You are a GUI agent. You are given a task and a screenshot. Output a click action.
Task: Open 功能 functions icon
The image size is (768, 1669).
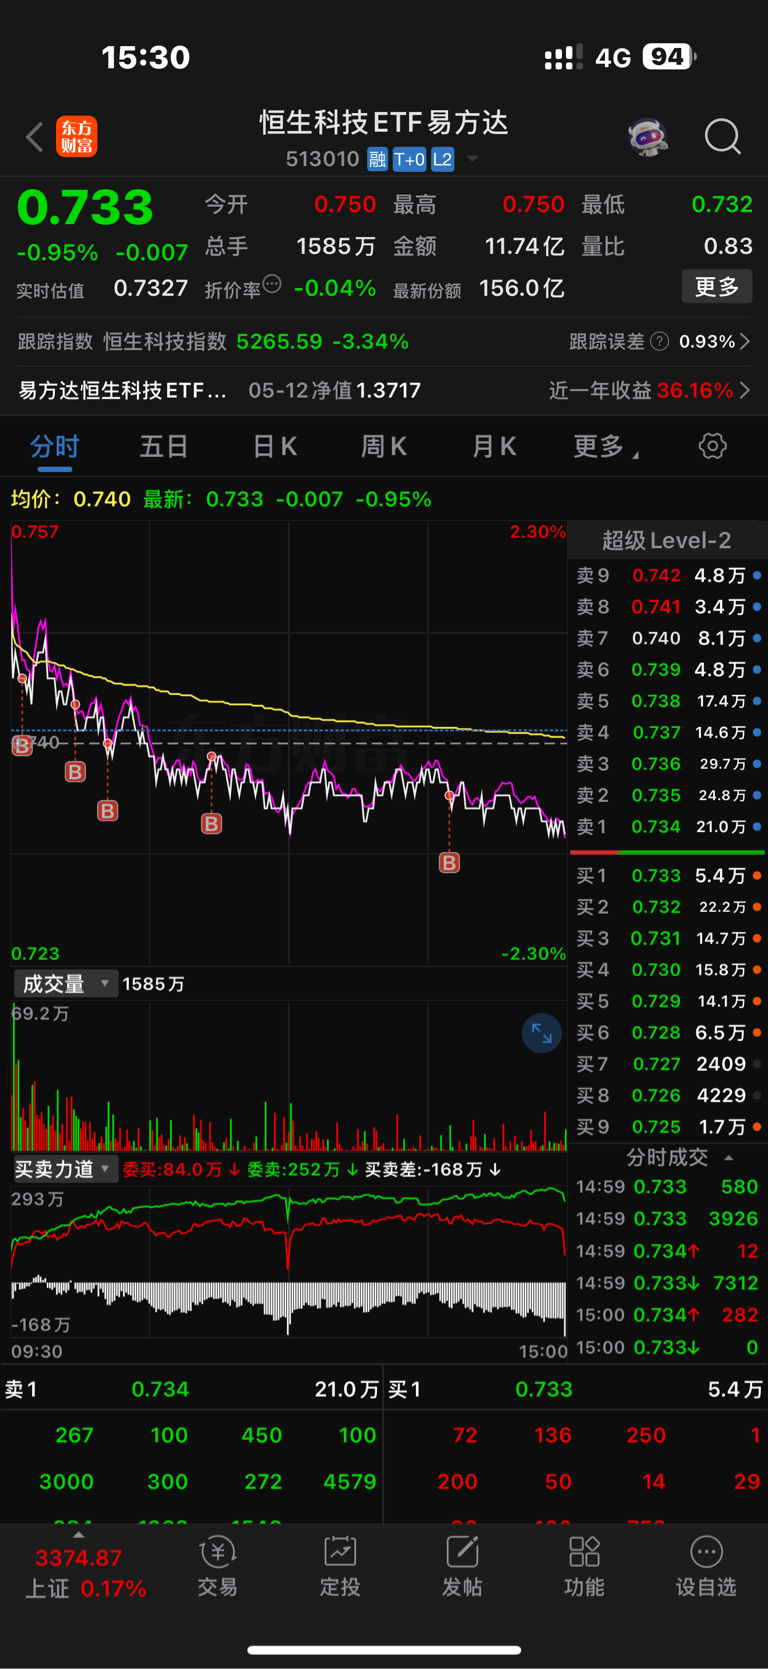point(584,1567)
